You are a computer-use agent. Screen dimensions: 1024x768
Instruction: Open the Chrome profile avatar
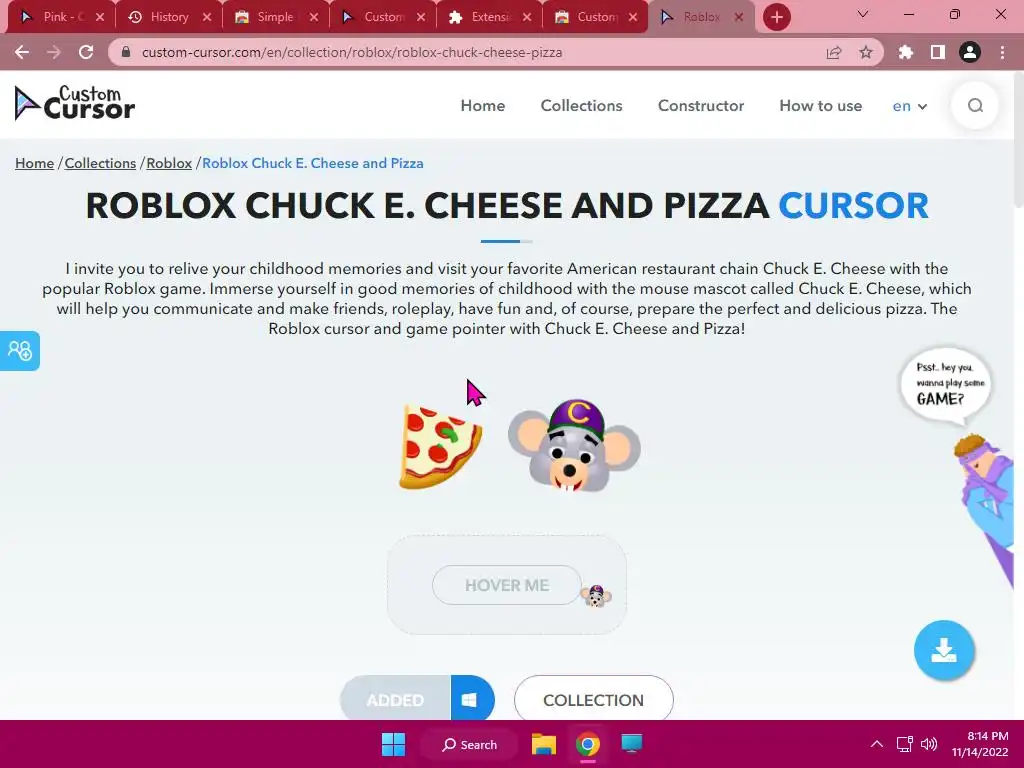pyautogui.click(x=970, y=52)
